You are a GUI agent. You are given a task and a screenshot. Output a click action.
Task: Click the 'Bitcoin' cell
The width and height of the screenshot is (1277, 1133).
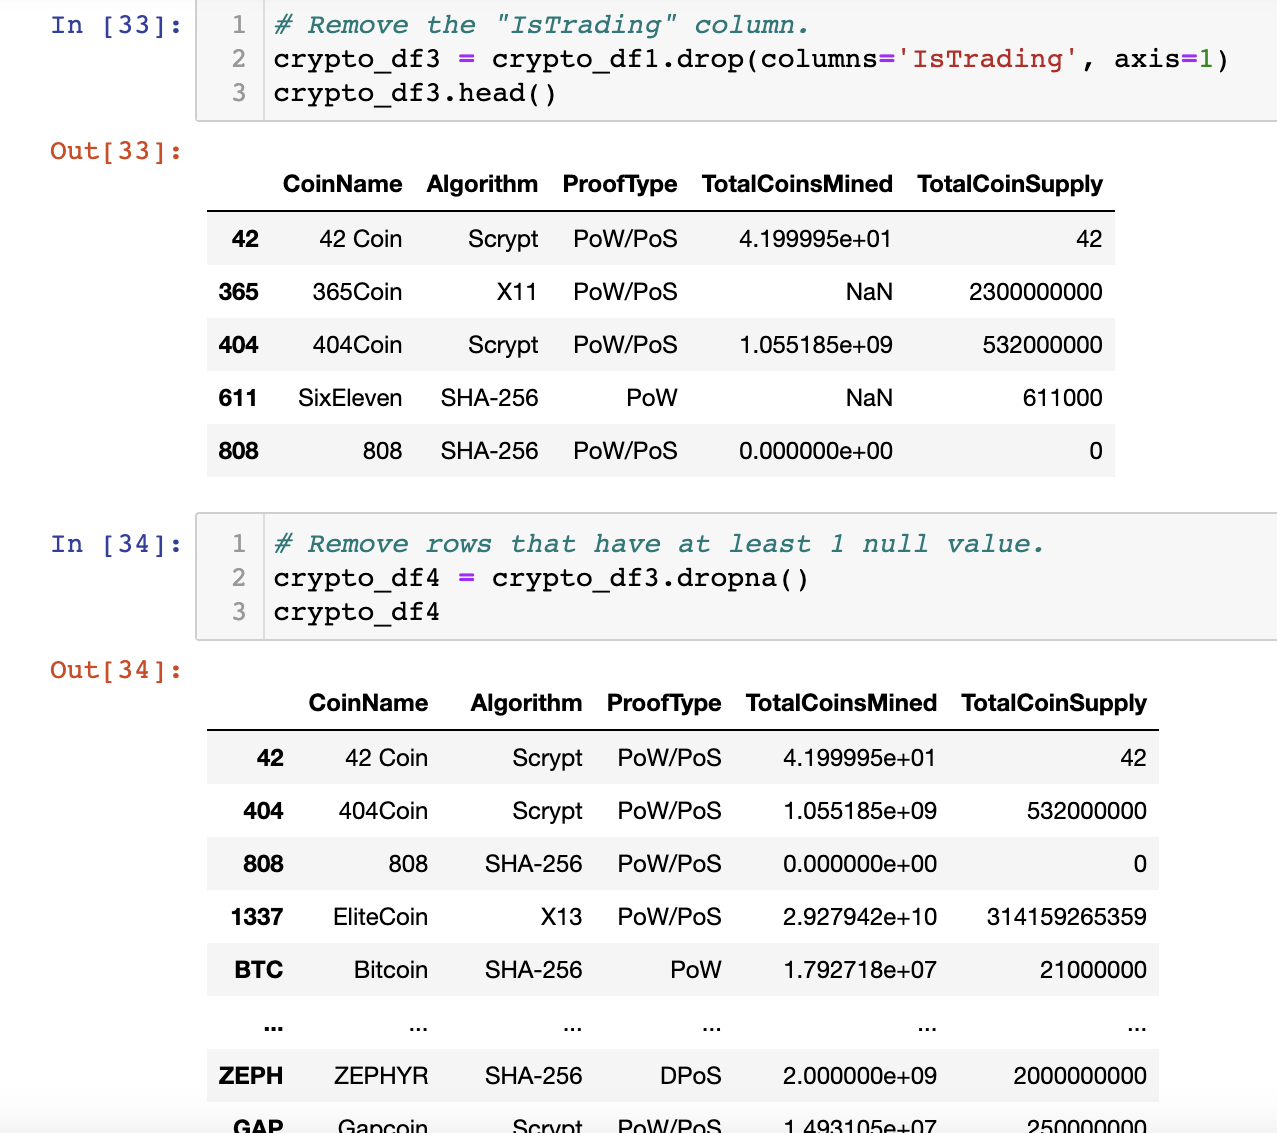point(391,970)
